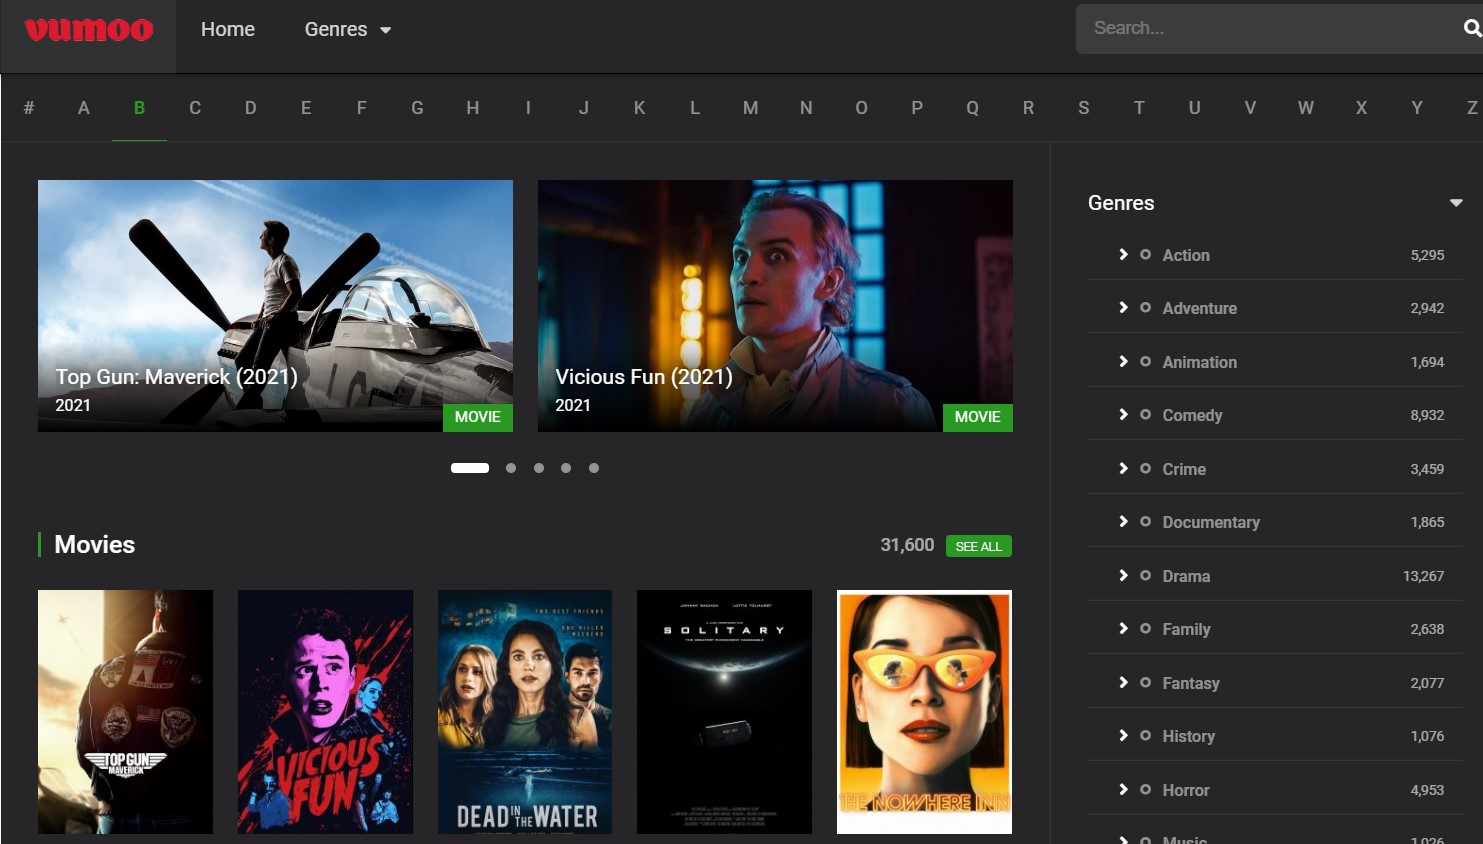Open Vicious Fun featured banner
The height and width of the screenshot is (844, 1483).
775,306
